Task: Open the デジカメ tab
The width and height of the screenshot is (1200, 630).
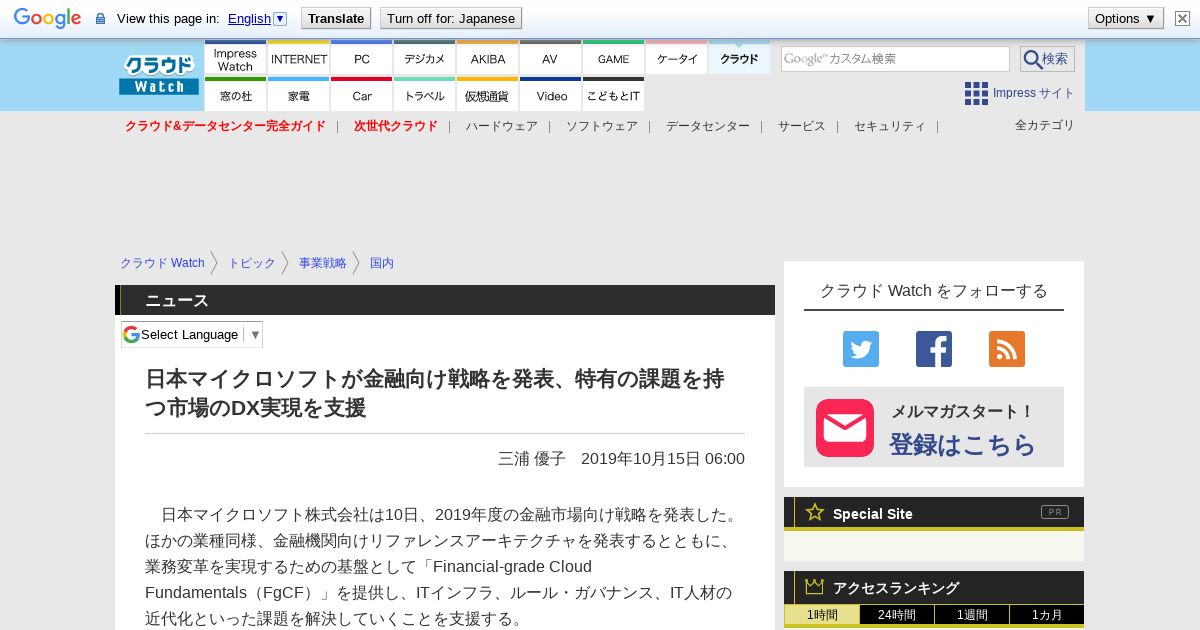Action: (x=424, y=59)
